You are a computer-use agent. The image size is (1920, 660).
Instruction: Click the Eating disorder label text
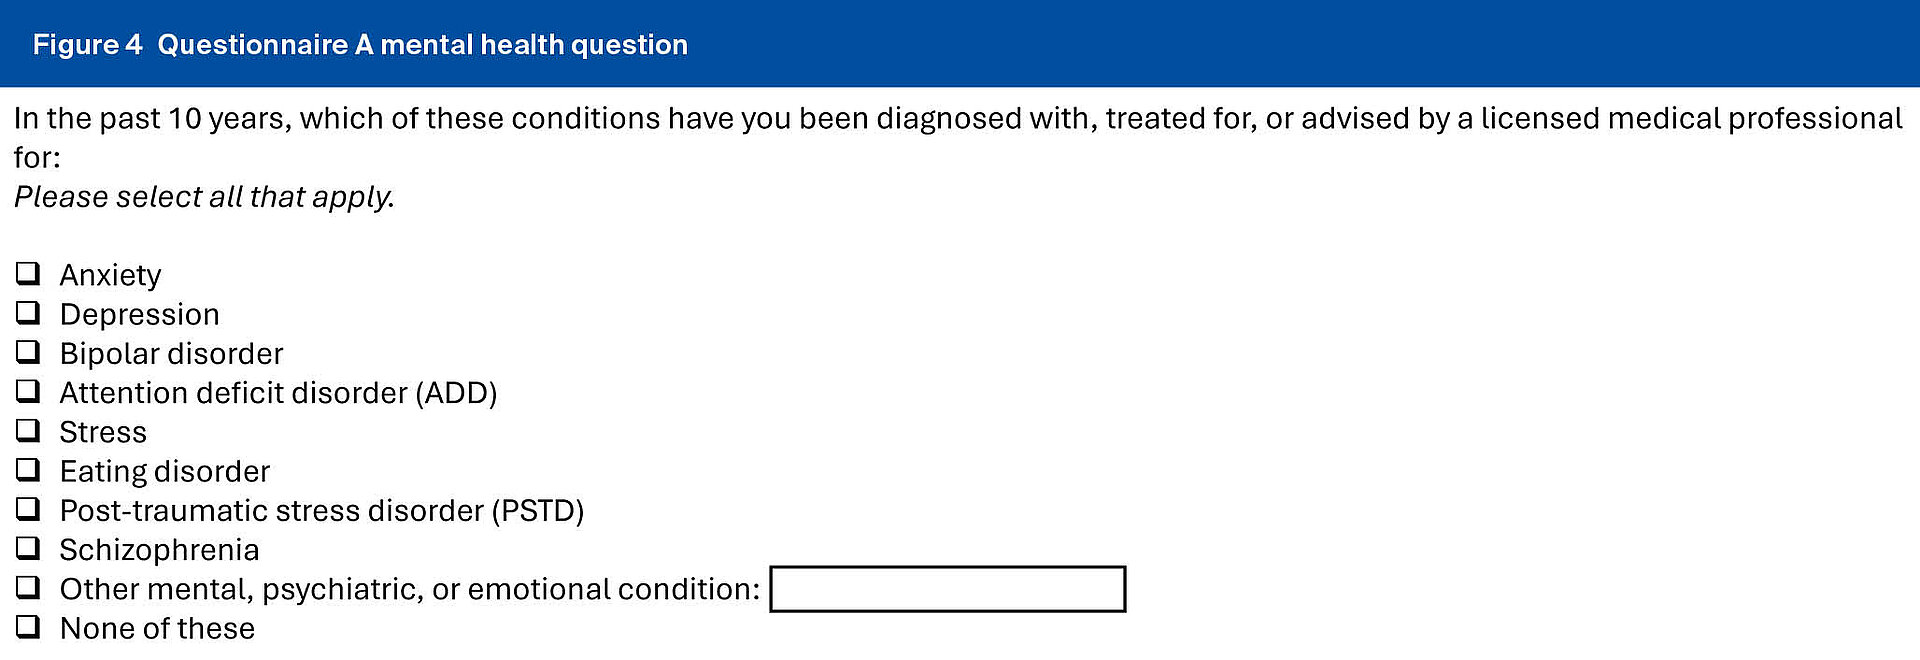click(165, 471)
